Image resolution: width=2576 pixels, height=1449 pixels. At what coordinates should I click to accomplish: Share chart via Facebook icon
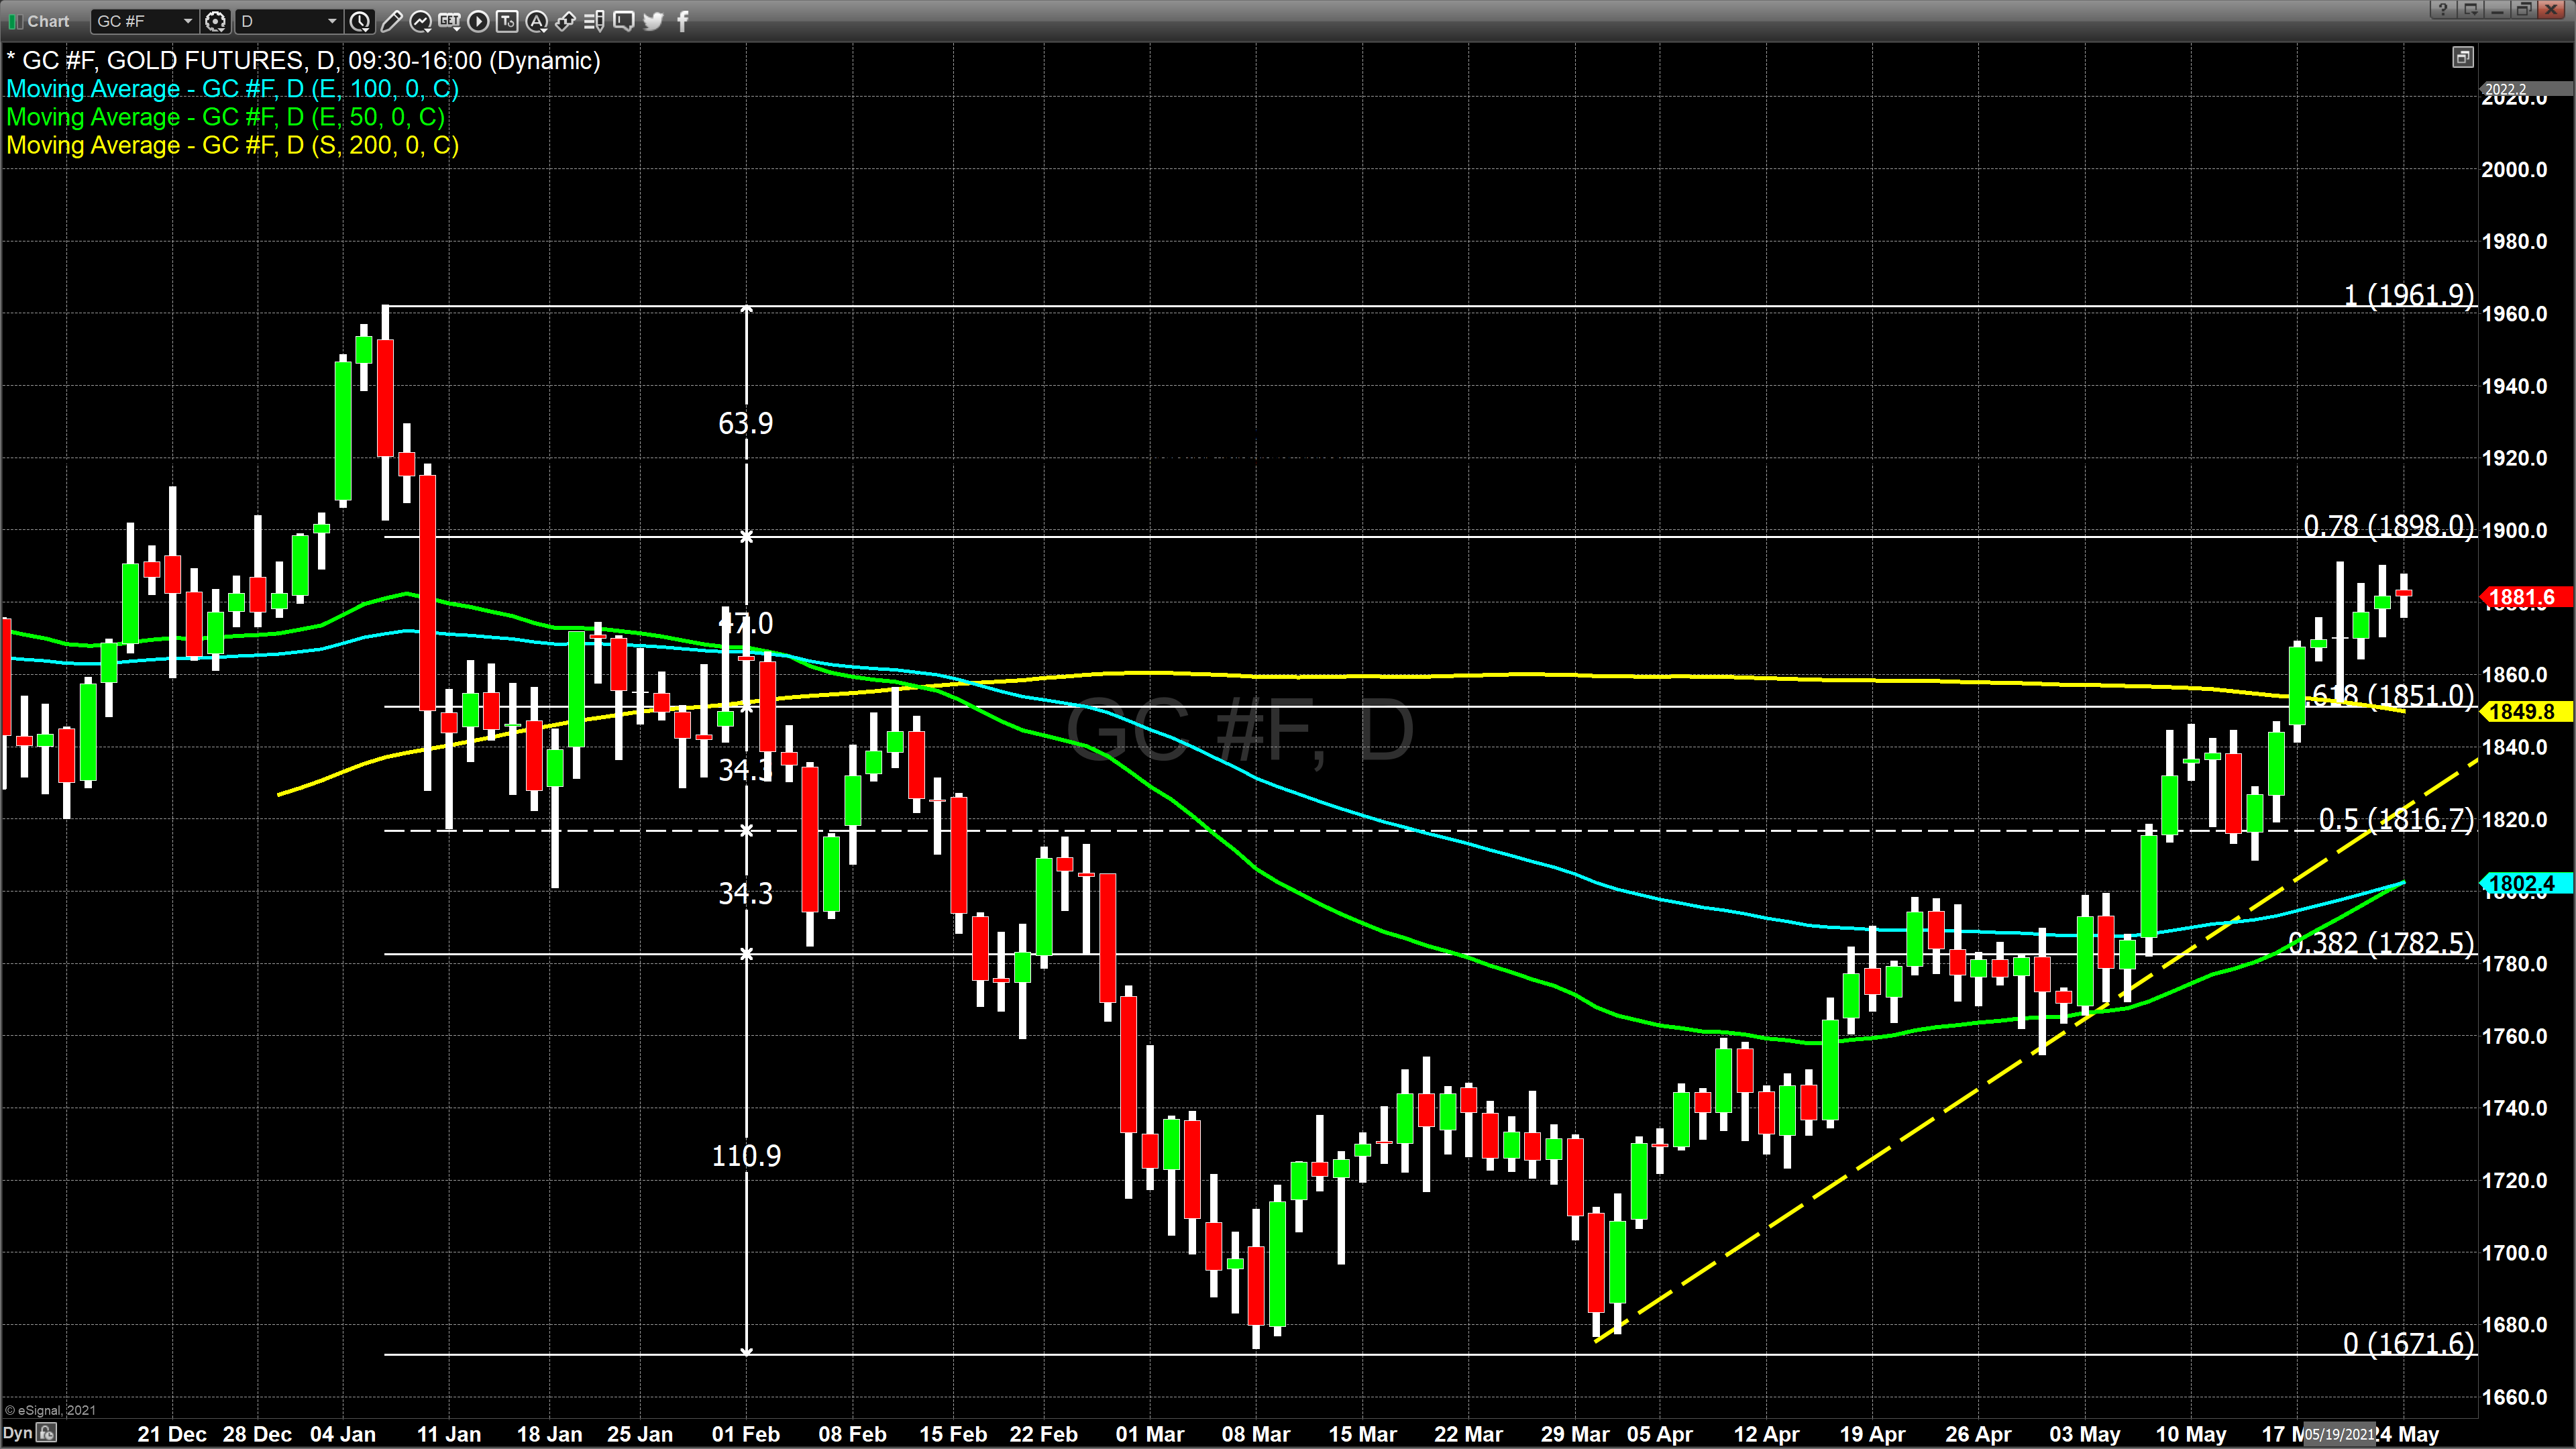point(683,21)
